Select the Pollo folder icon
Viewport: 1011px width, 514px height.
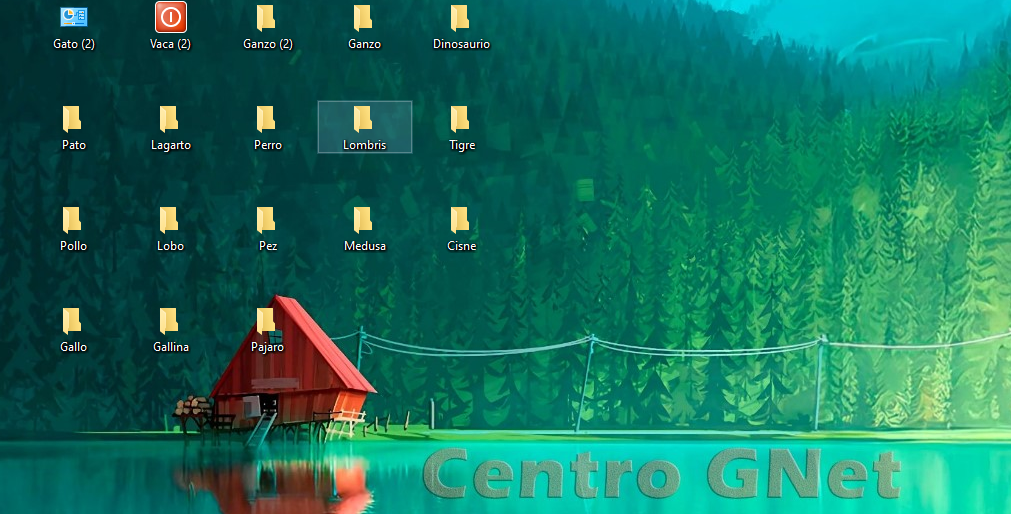pos(72,220)
